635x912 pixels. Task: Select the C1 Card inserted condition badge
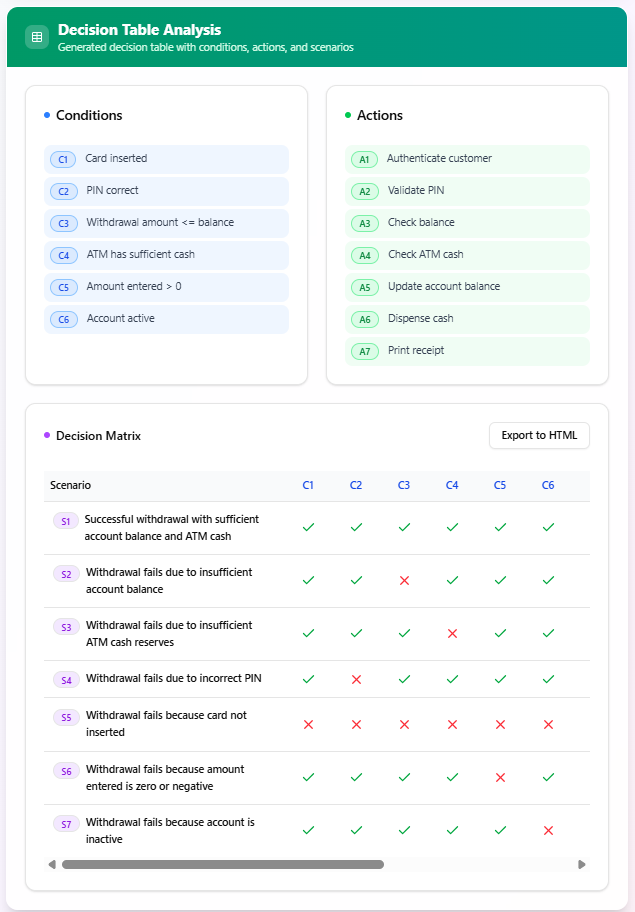(63, 159)
